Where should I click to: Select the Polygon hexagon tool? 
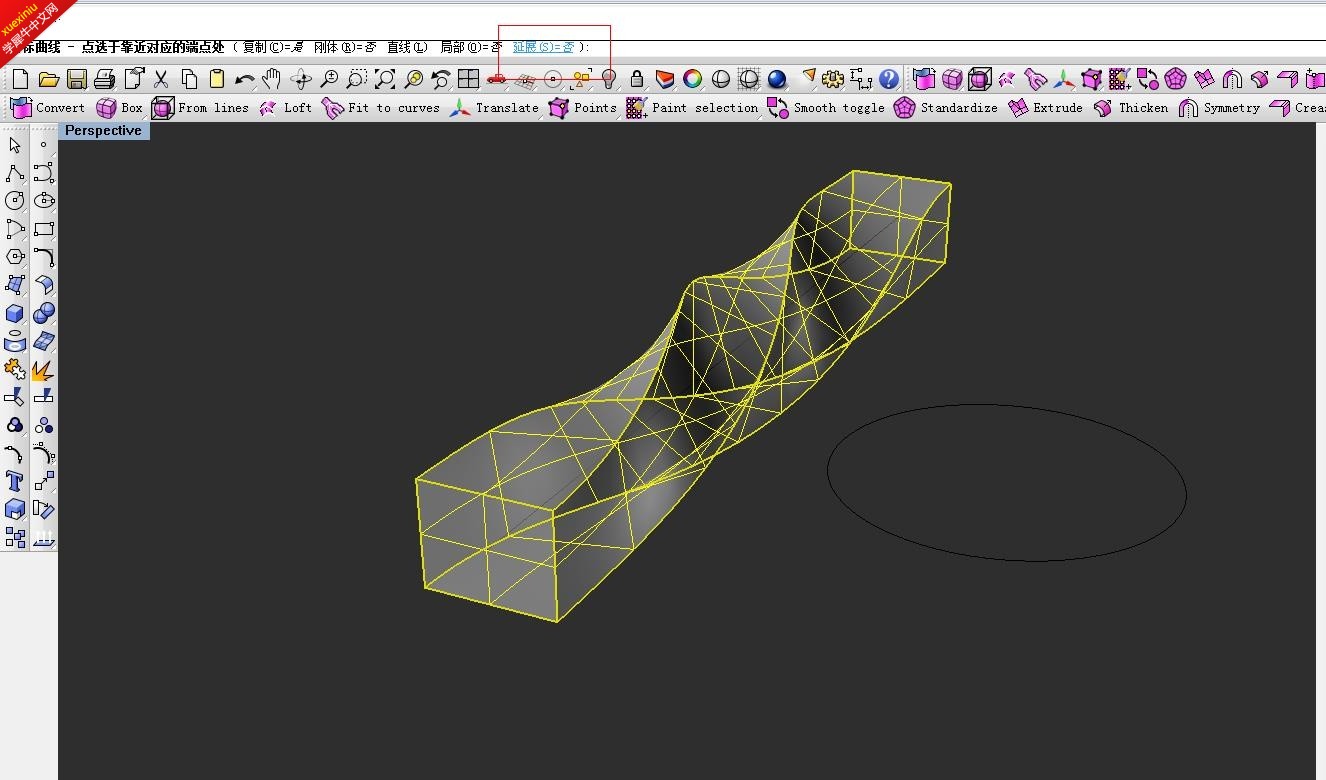(x=15, y=257)
